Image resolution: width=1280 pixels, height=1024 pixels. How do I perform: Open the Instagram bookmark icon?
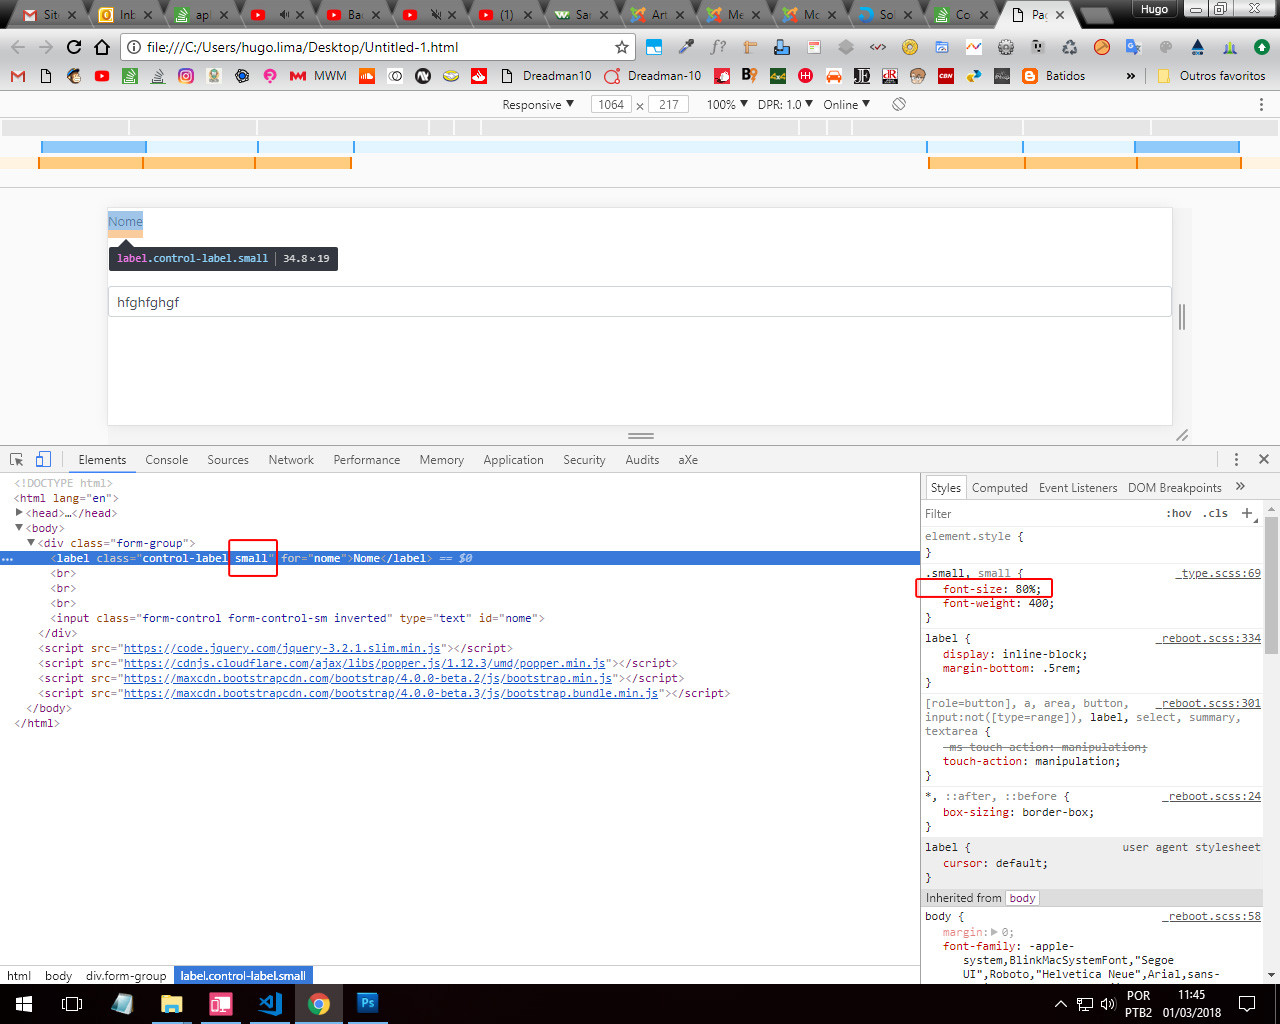[186, 76]
